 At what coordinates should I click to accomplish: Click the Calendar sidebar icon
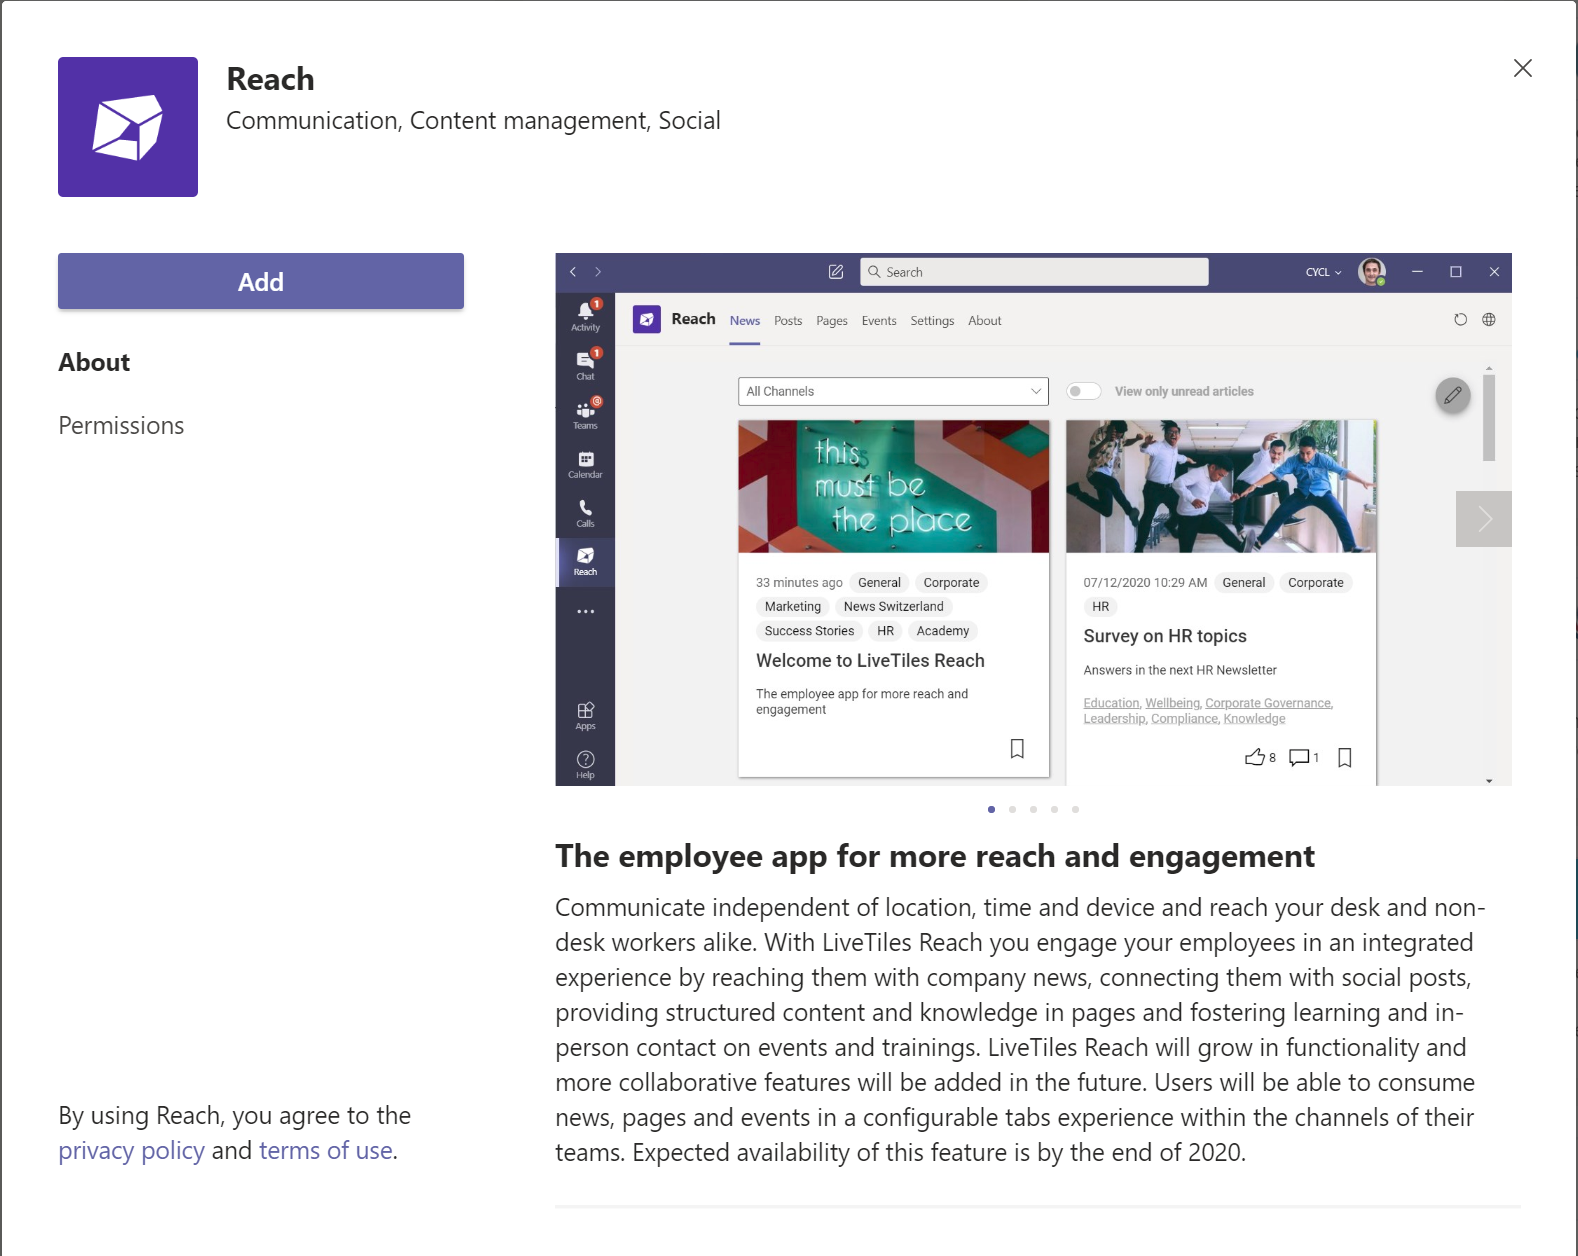pyautogui.click(x=586, y=464)
